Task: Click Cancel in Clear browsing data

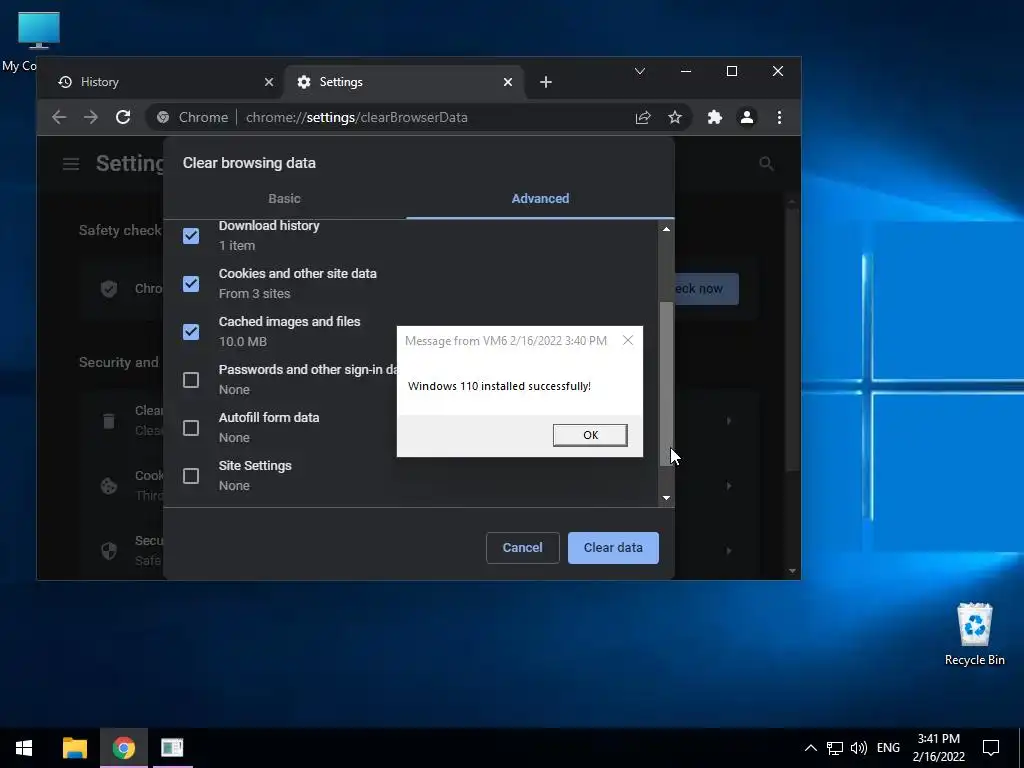Action: (522, 547)
